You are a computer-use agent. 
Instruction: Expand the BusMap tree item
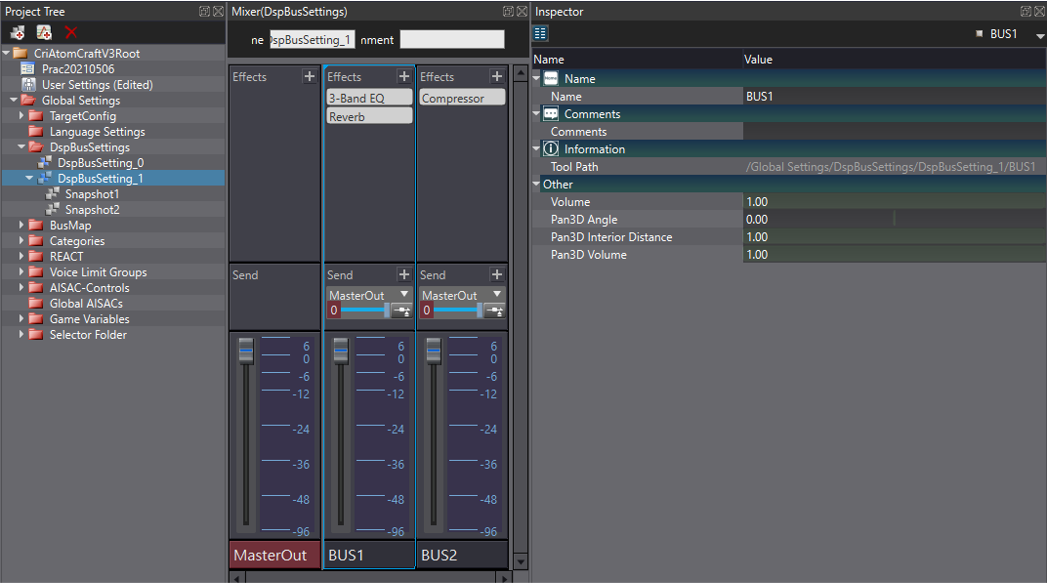21,225
